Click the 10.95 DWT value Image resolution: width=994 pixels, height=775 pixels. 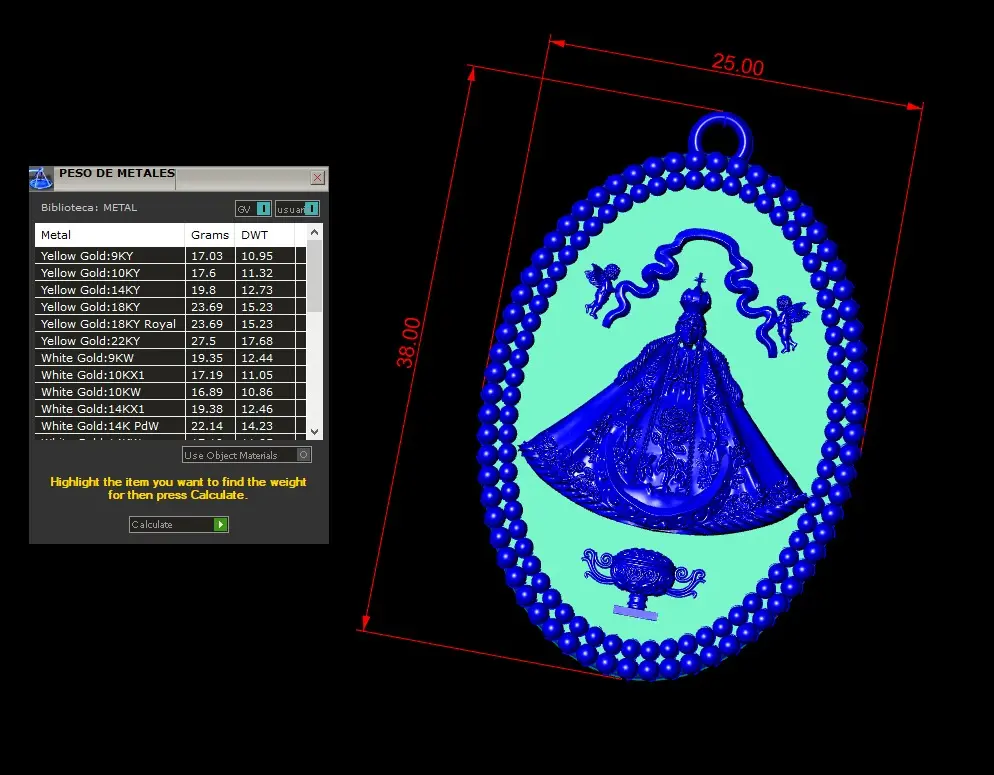click(x=257, y=256)
